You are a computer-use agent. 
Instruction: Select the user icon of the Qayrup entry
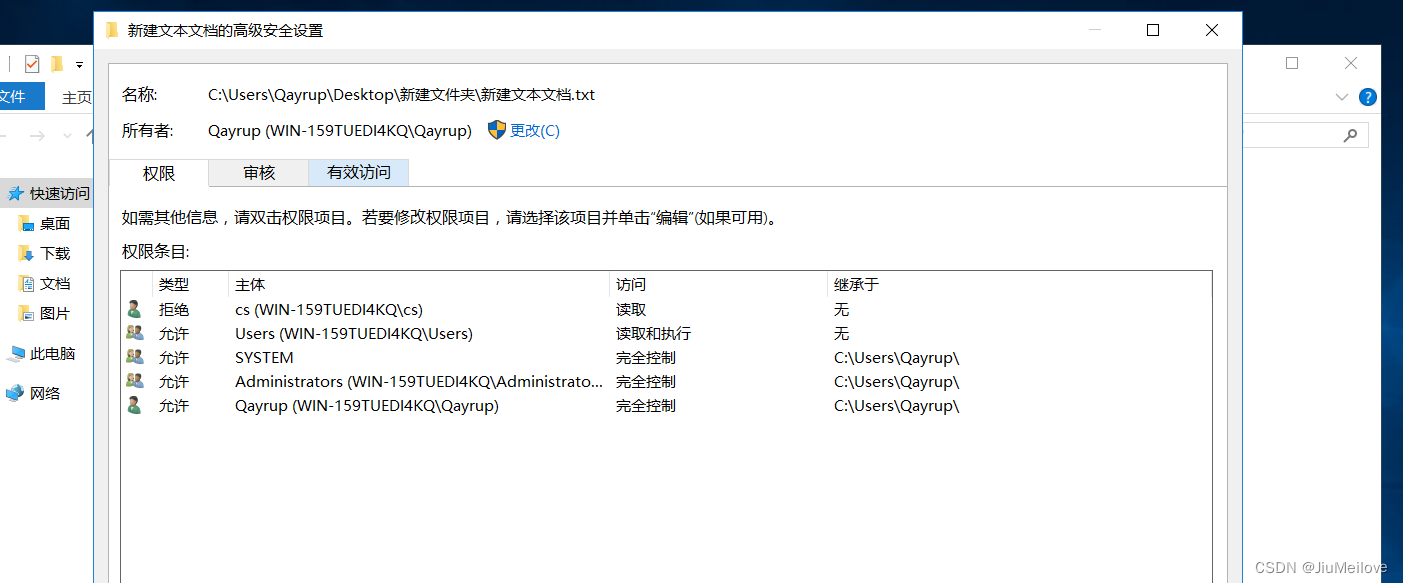(134, 405)
